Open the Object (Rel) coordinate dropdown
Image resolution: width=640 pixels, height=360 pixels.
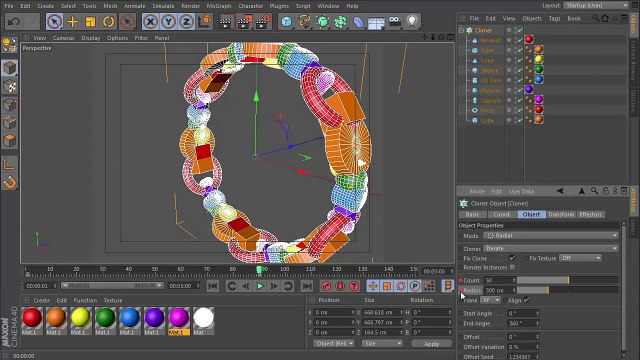(x=333, y=344)
